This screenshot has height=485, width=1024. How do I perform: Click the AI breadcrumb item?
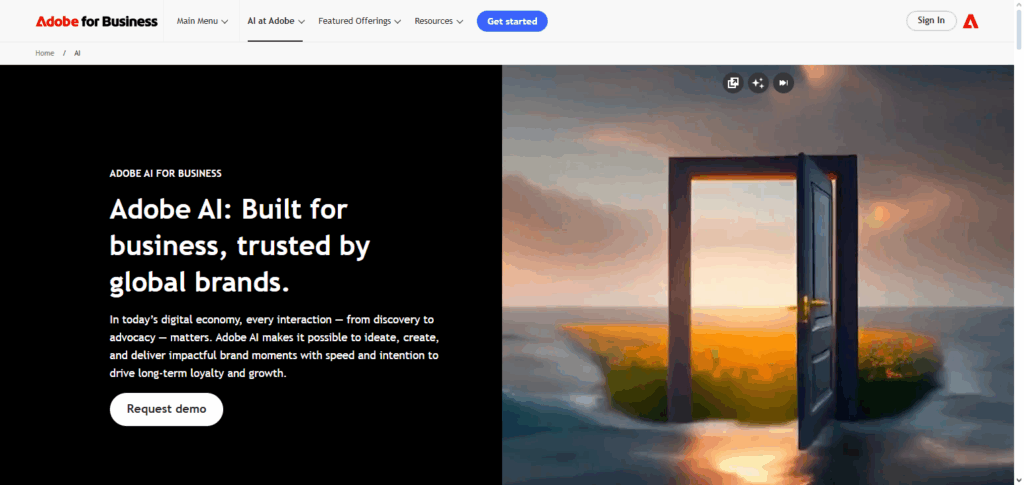(77, 53)
